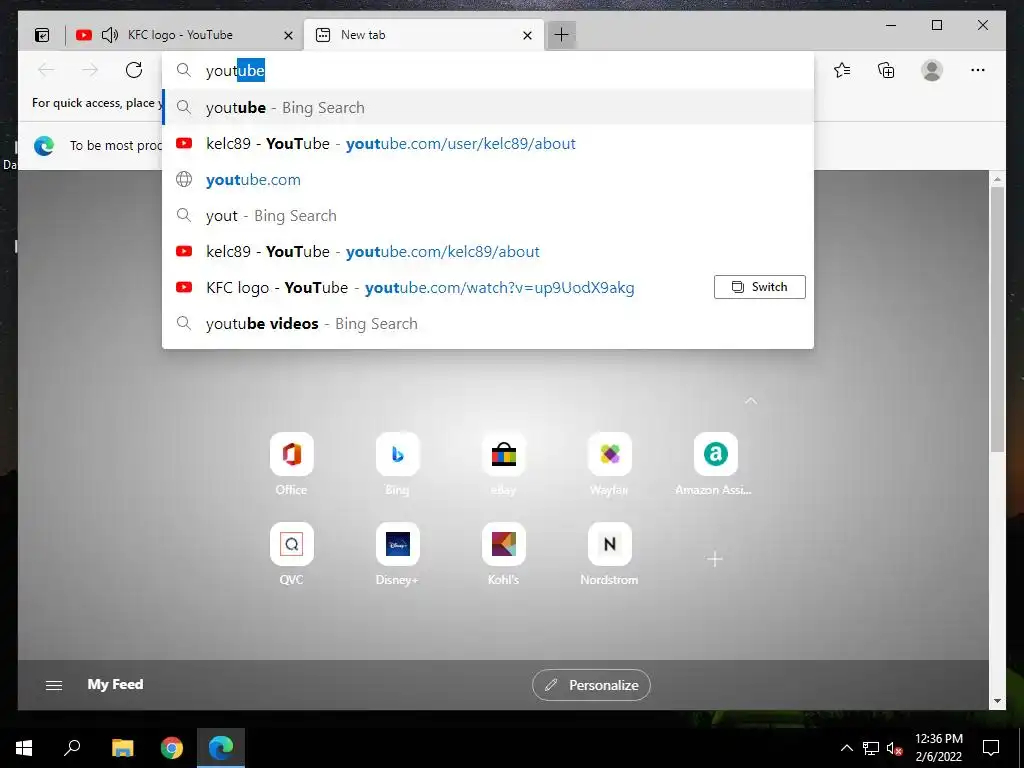Select the kelc89 youtube.com/kelc89/about suggestion
This screenshot has width=1024, height=768.
(488, 251)
